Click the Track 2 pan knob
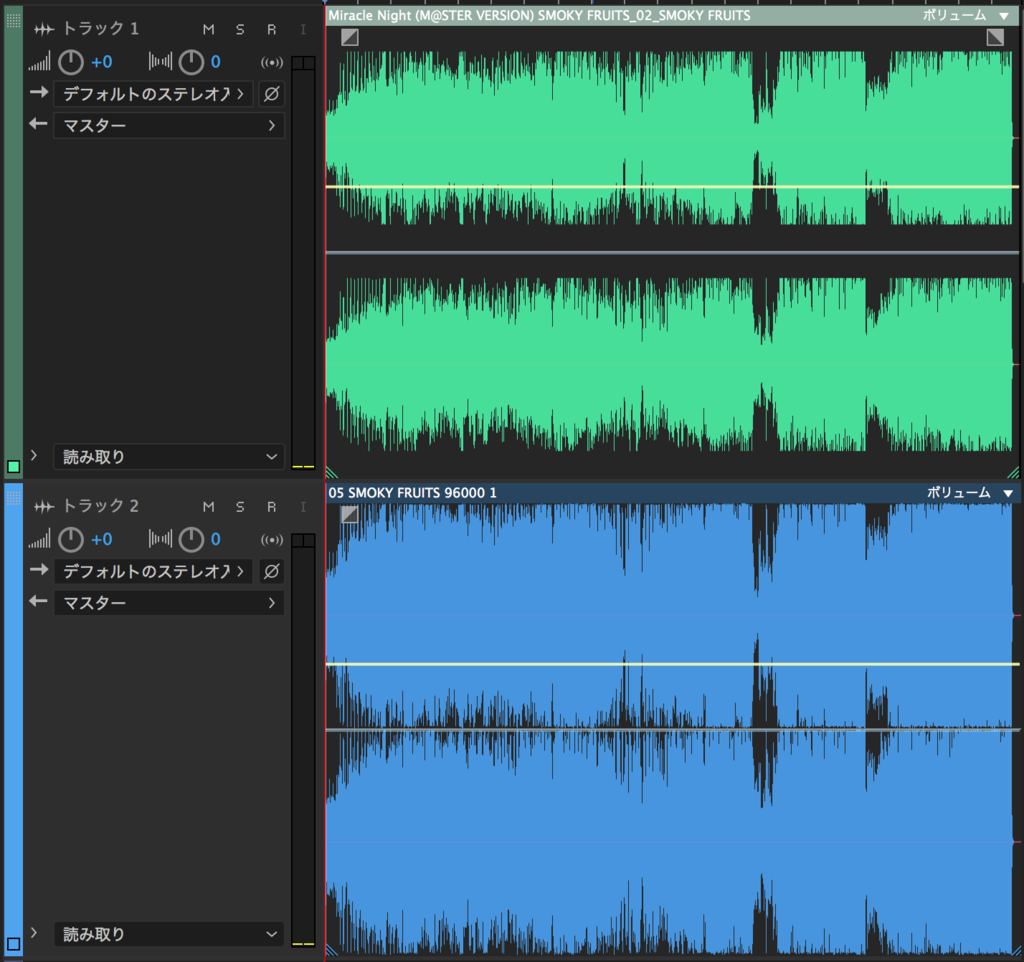Image resolution: width=1024 pixels, height=962 pixels. (x=191, y=540)
